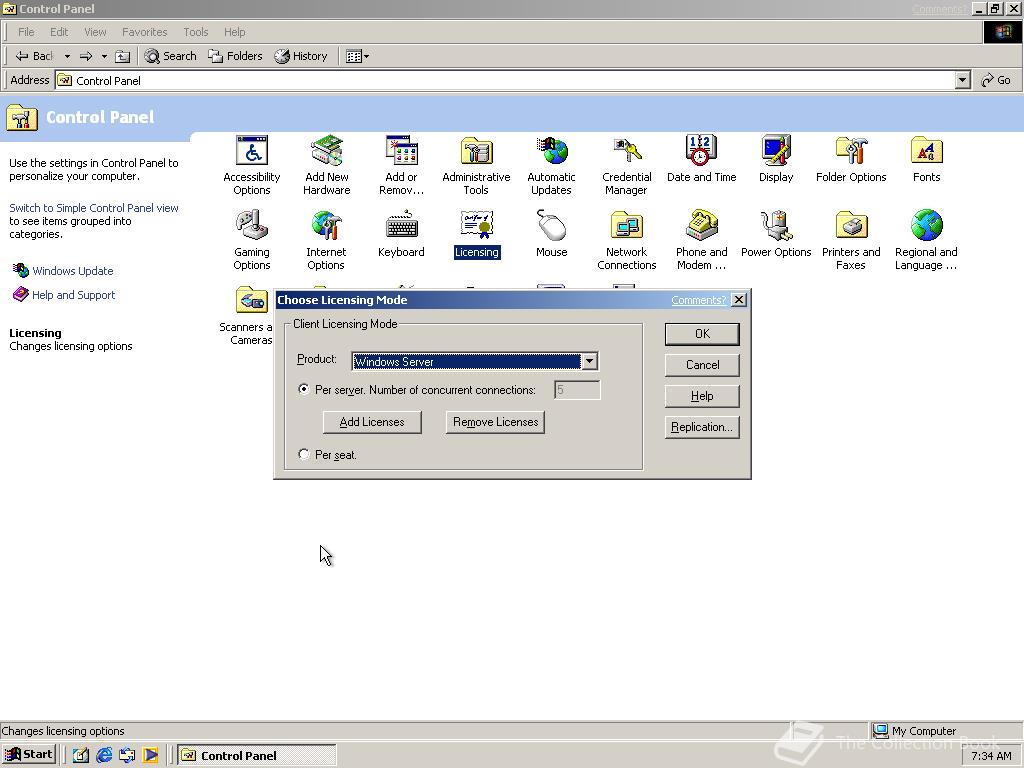The height and width of the screenshot is (768, 1024).
Task: Expand the Product dropdown list
Action: click(589, 361)
